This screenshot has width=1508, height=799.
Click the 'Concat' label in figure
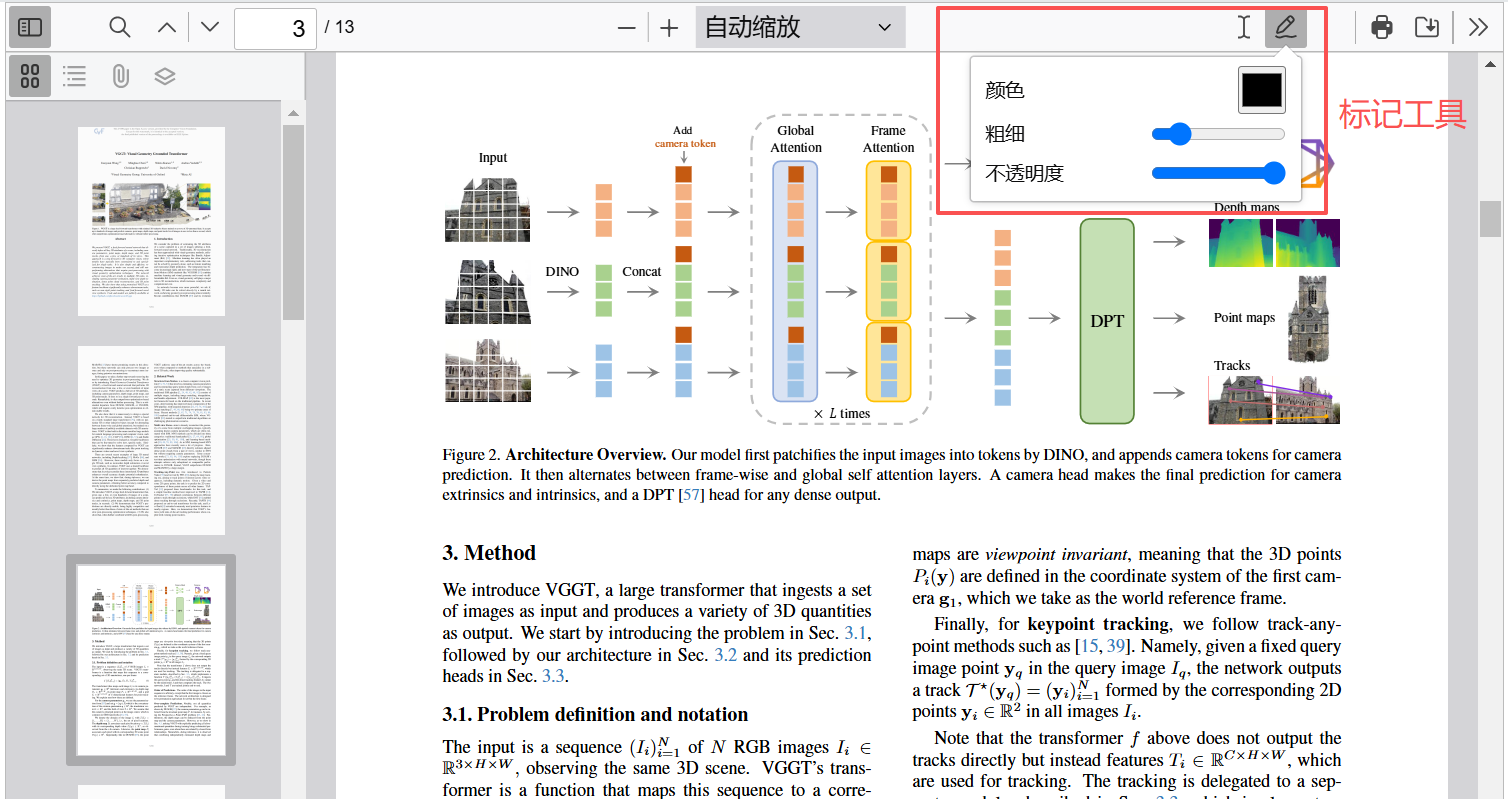[x=641, y=271]
